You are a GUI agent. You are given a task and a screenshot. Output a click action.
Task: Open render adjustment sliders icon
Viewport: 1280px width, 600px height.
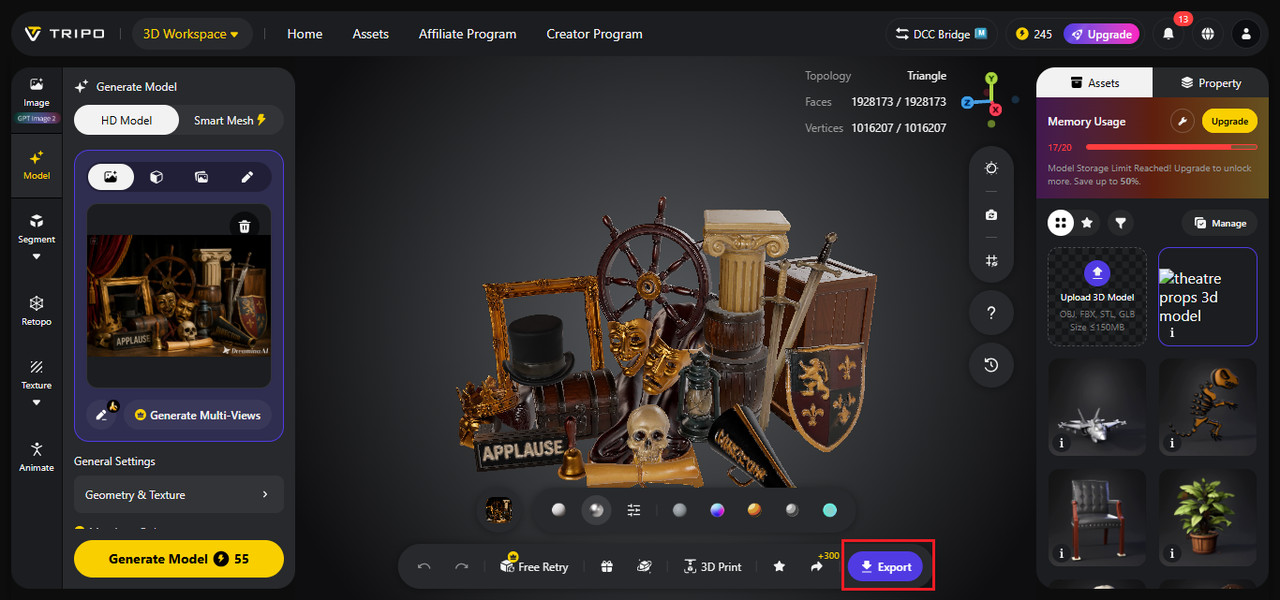pos(634,510)
